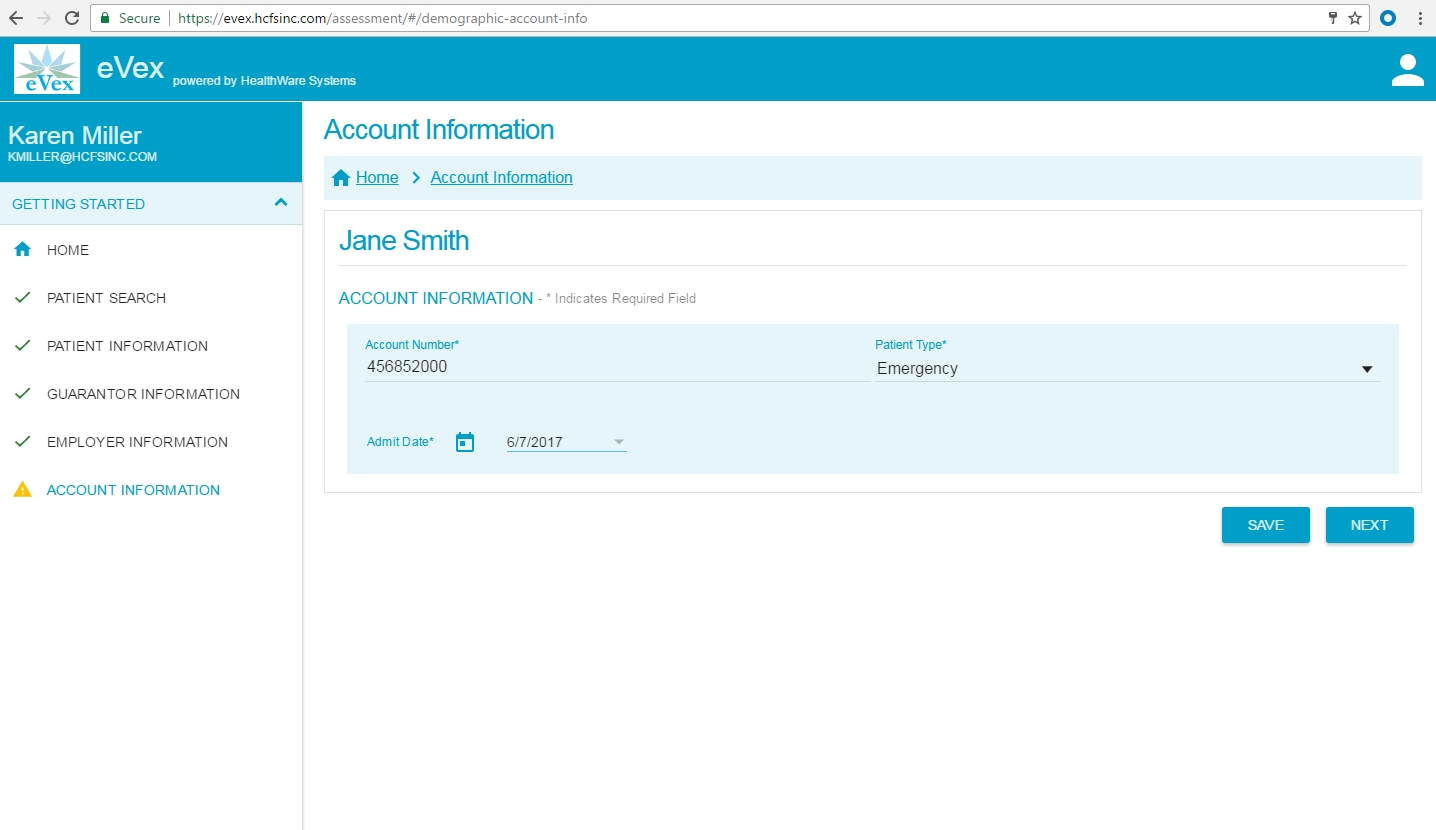Screen dimensions: 1436x830
Task: Click the home icon in breadcrumb
Action: (341, 178)
